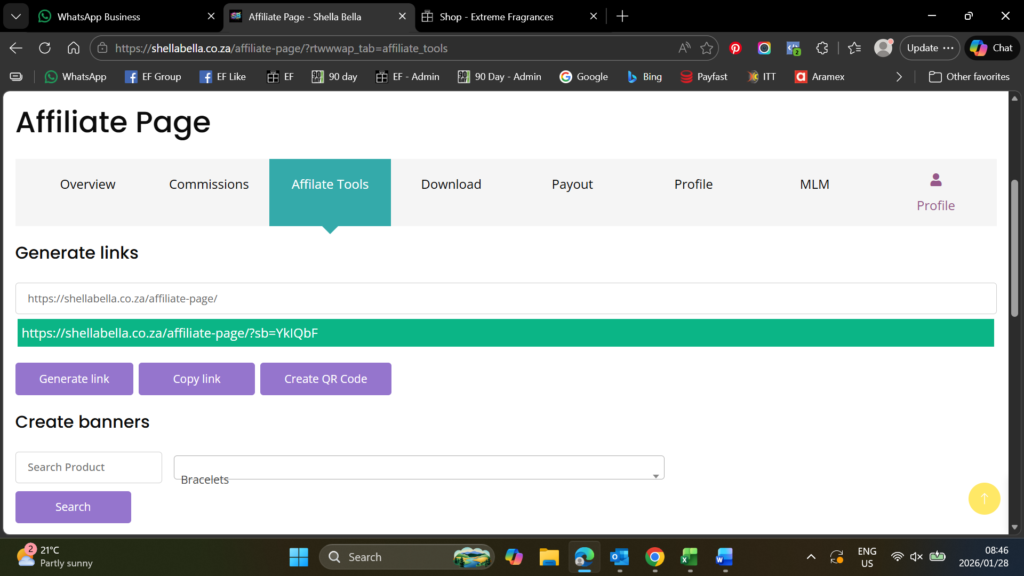Open the Payout tab
This screenshot has height=576, width=1024.
572,184
